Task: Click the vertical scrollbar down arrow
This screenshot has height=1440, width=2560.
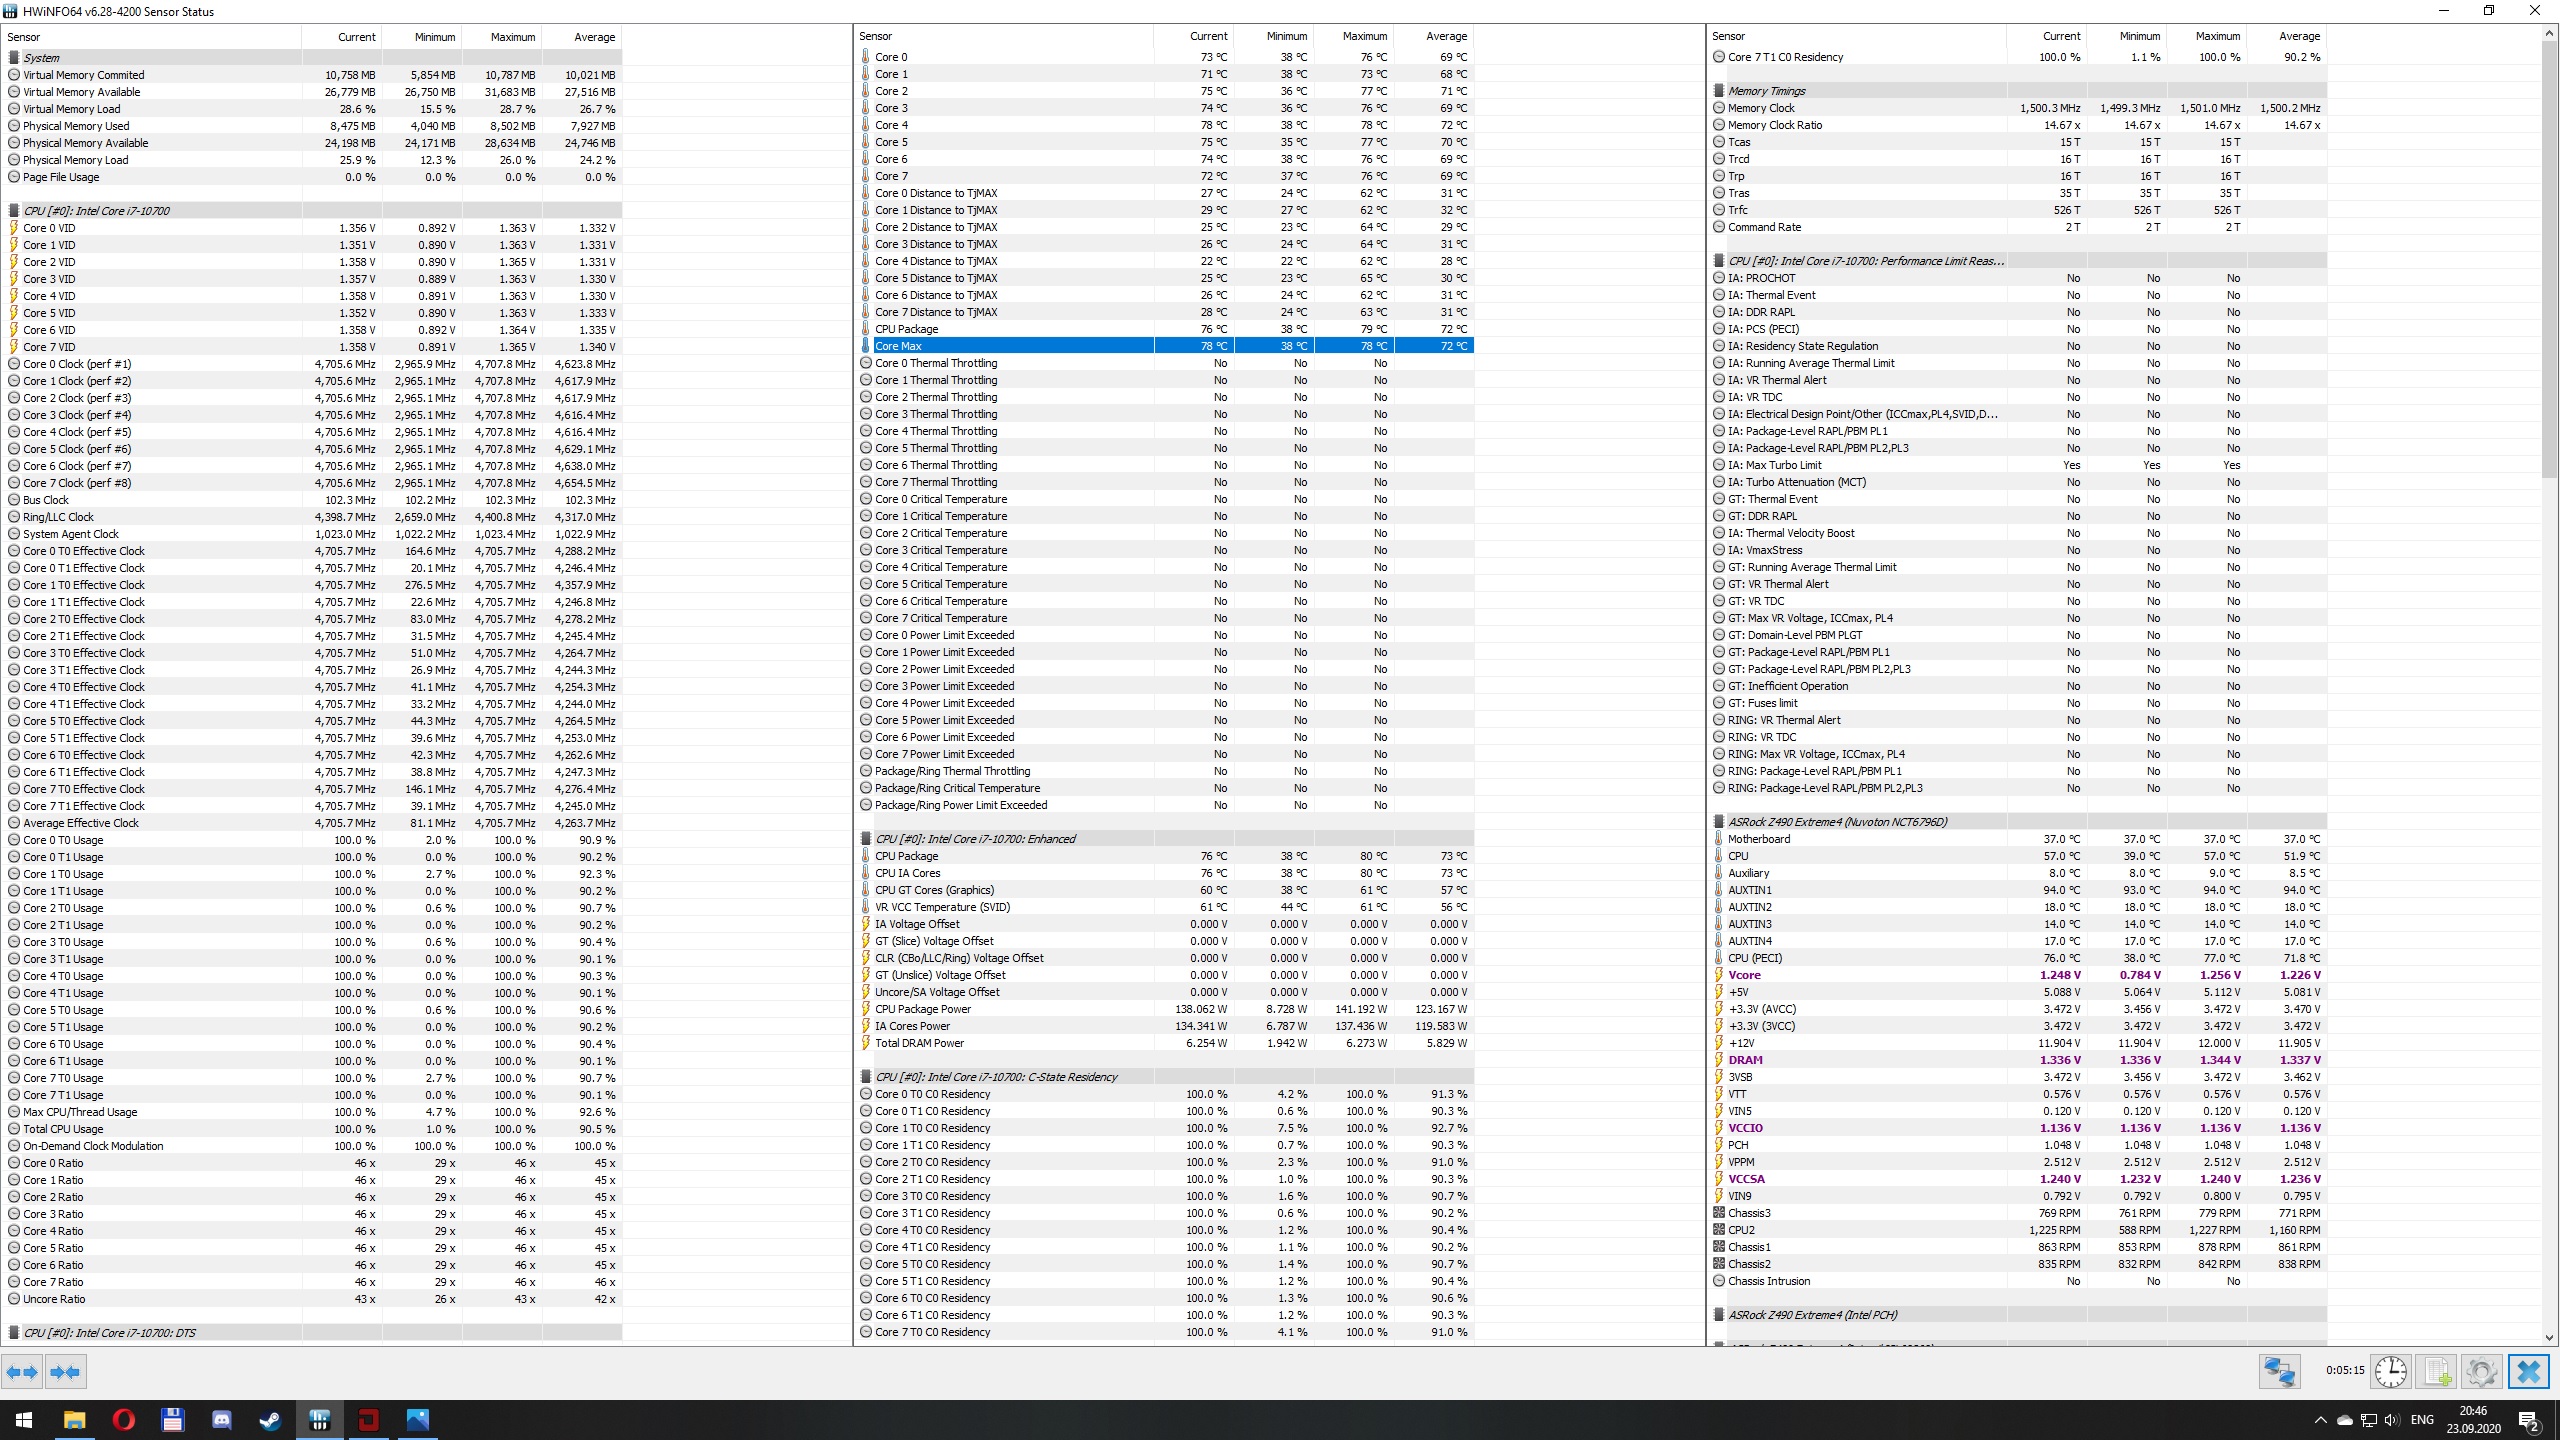Action: click(x=2548, y=1337)
